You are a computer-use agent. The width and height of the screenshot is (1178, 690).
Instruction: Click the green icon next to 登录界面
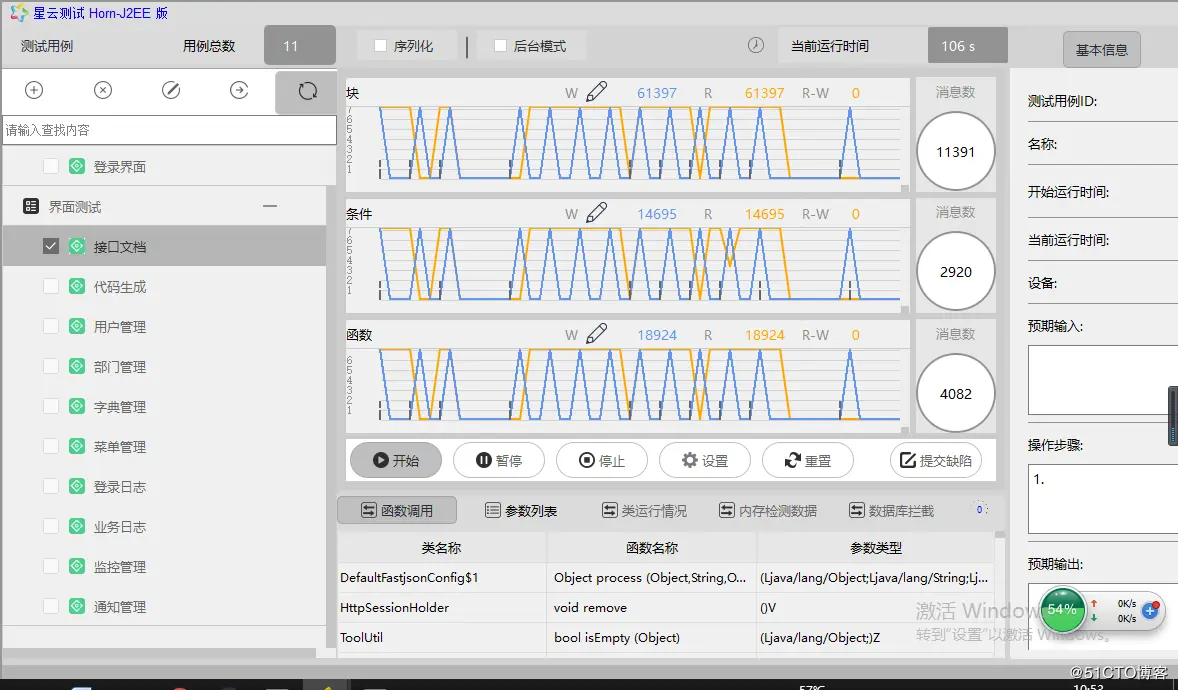click(77, 166)
